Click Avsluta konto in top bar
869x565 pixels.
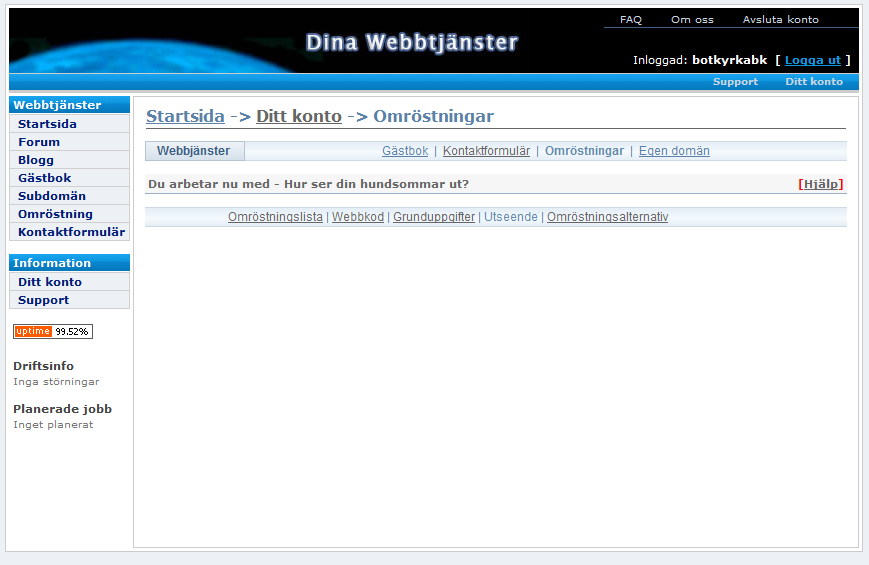780,19
